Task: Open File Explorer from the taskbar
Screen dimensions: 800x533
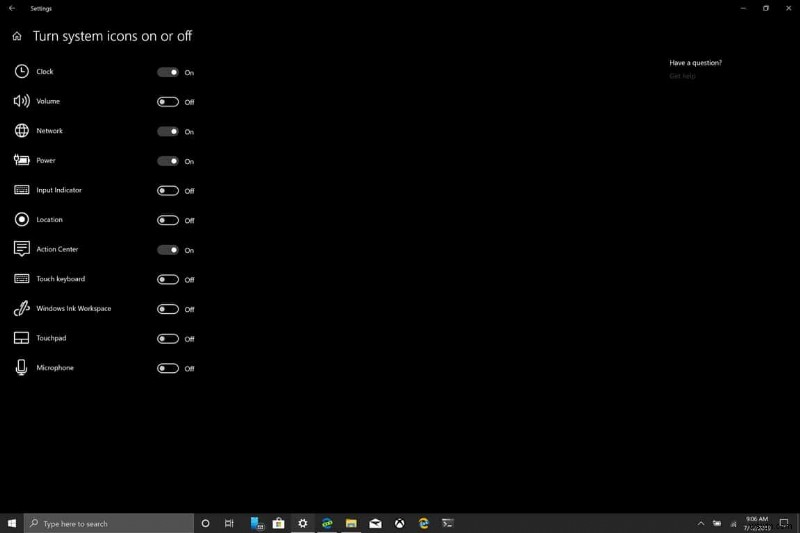Action: 351,523
